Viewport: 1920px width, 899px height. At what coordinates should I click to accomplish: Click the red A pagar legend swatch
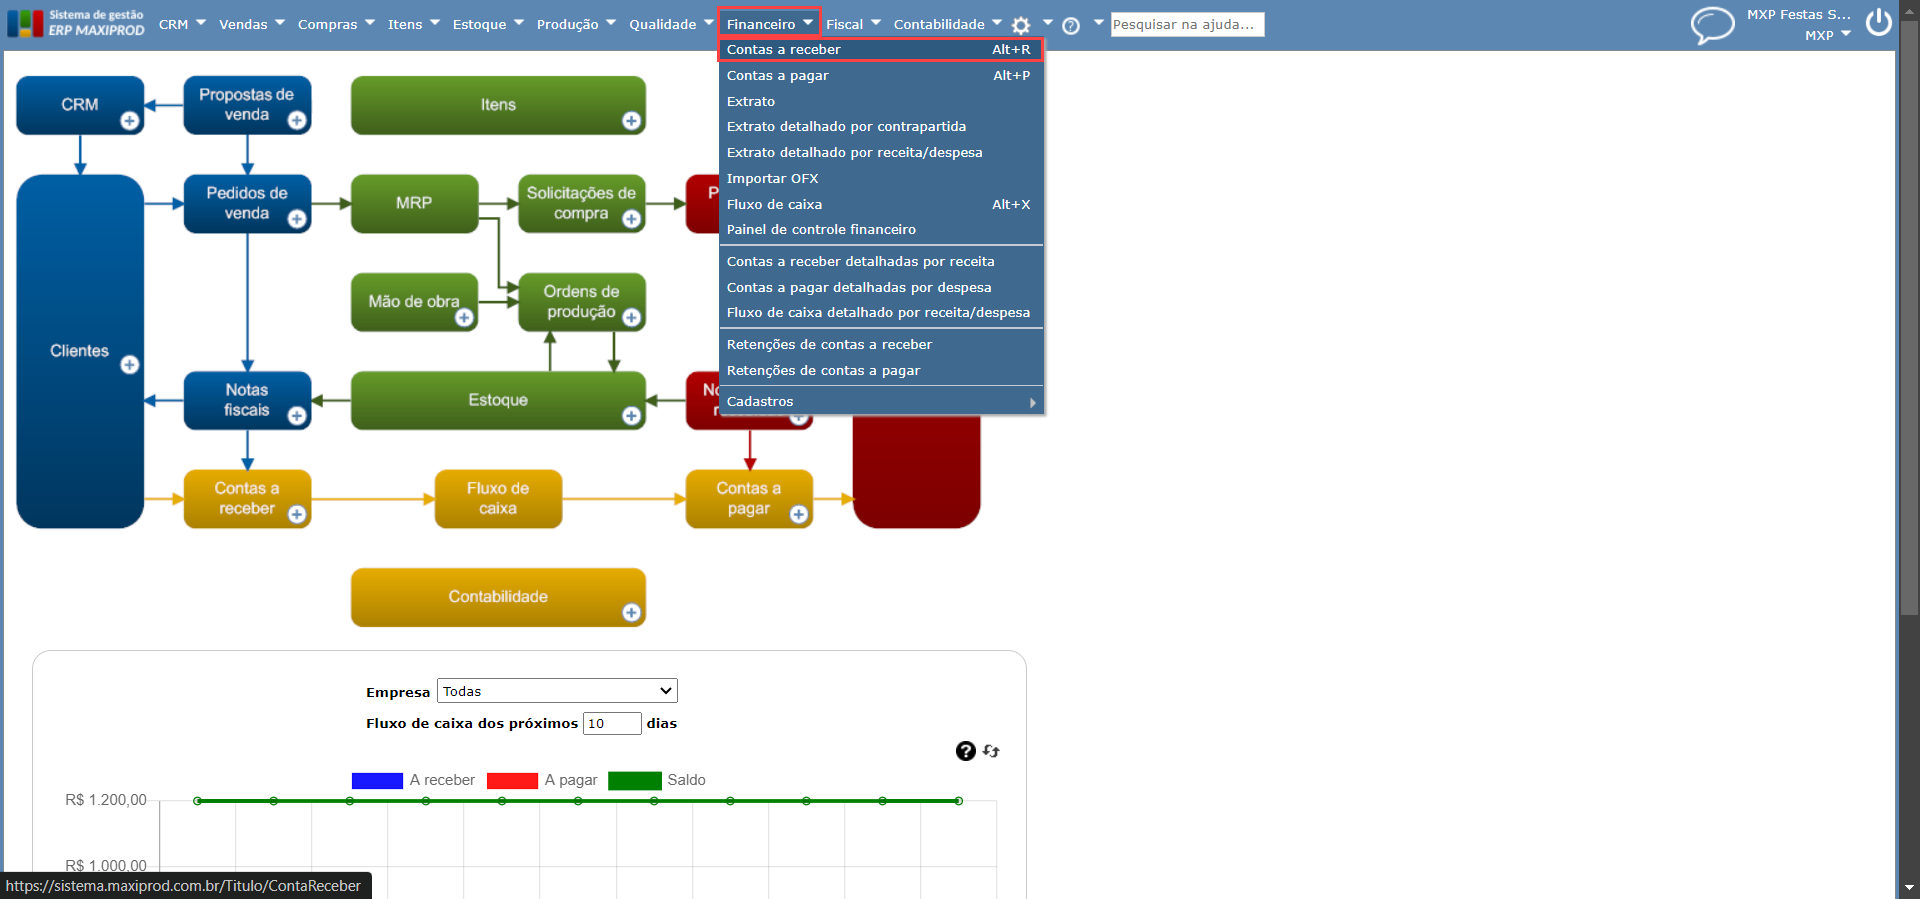tap(512, 781)
